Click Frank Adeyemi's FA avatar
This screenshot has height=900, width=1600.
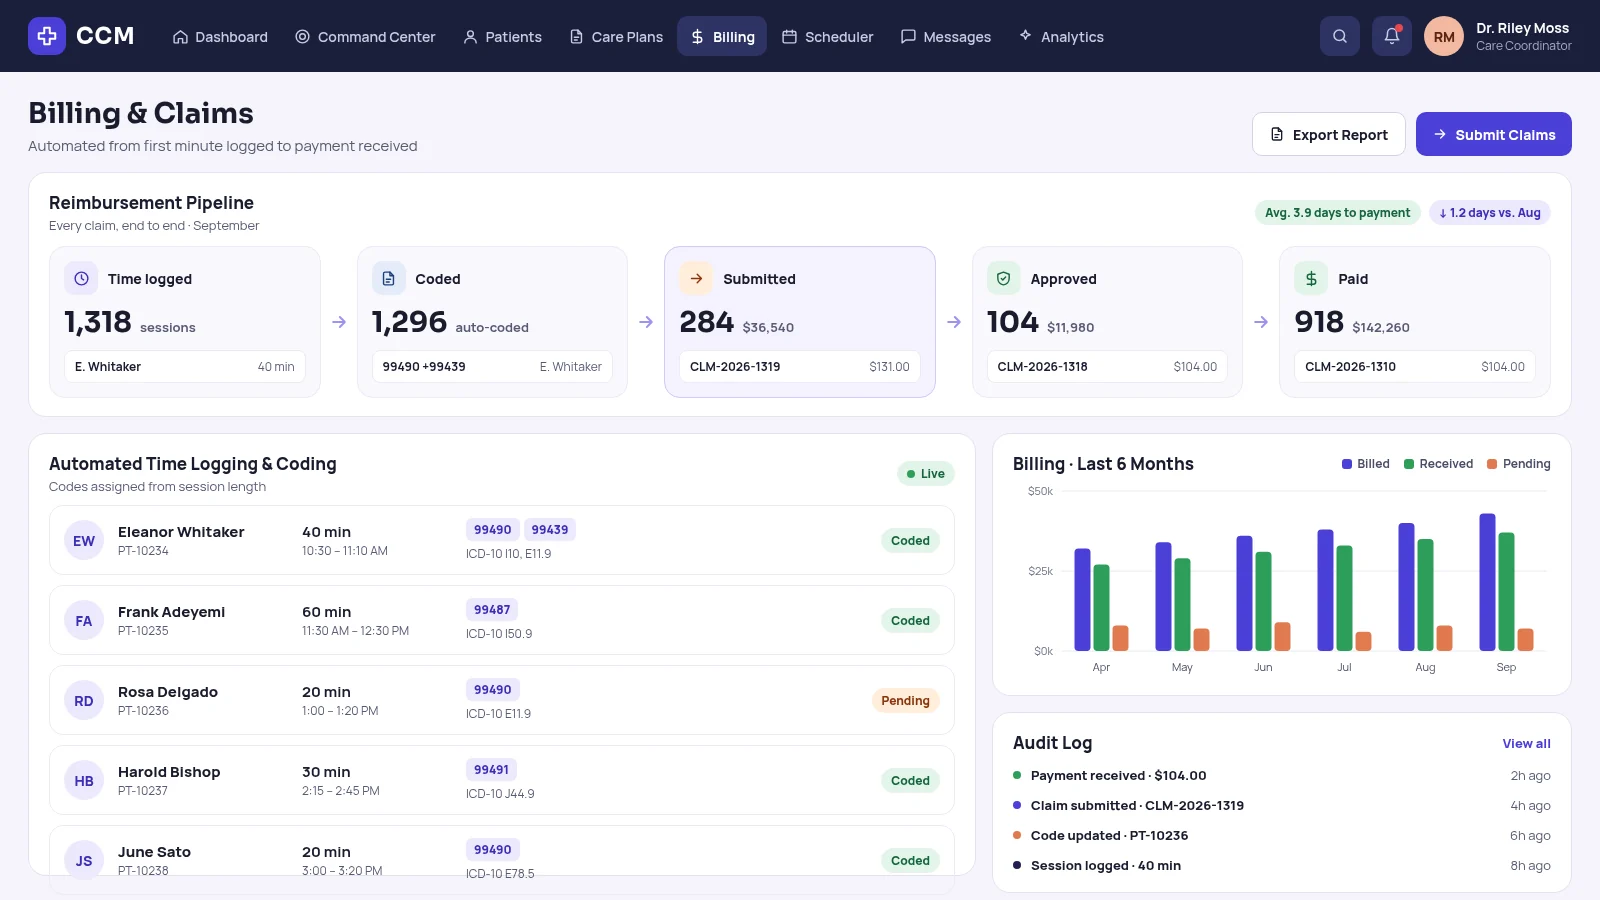click(84, 621)
